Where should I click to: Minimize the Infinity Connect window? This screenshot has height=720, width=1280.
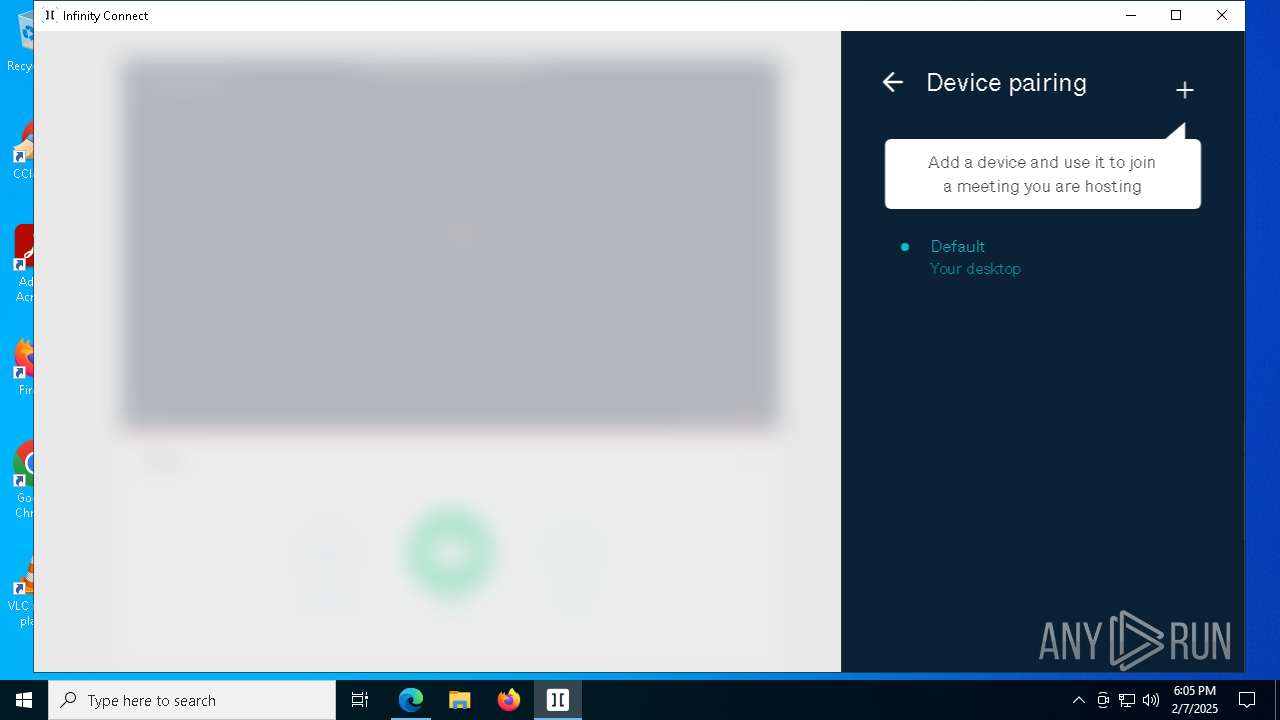point(1131,15)
